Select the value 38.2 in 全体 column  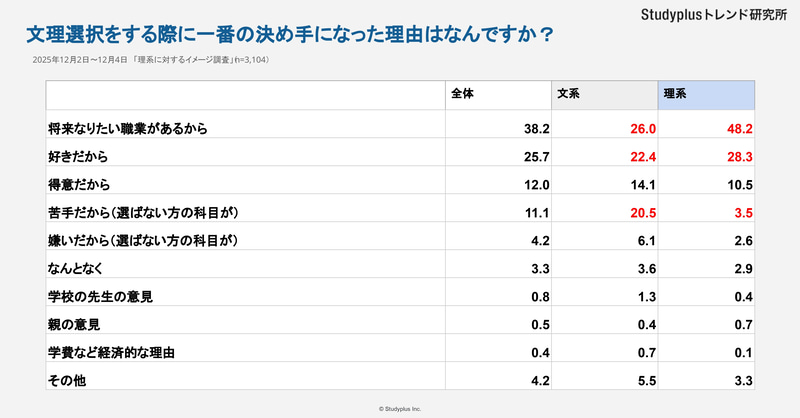coord(537,129)
